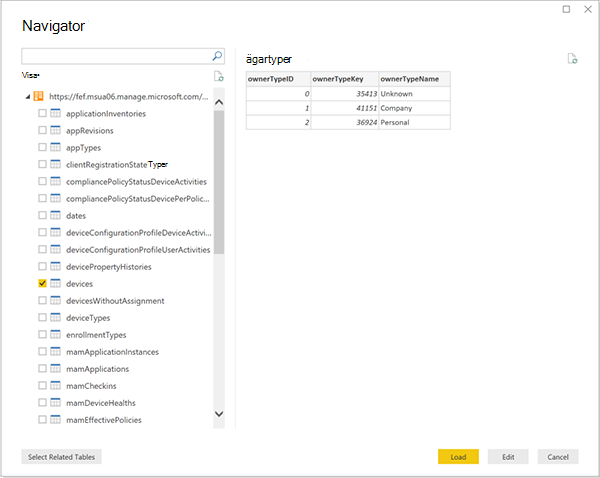Maximize the Navigator window
Viewport: 600px width, 478px height.
pos(566,9)
